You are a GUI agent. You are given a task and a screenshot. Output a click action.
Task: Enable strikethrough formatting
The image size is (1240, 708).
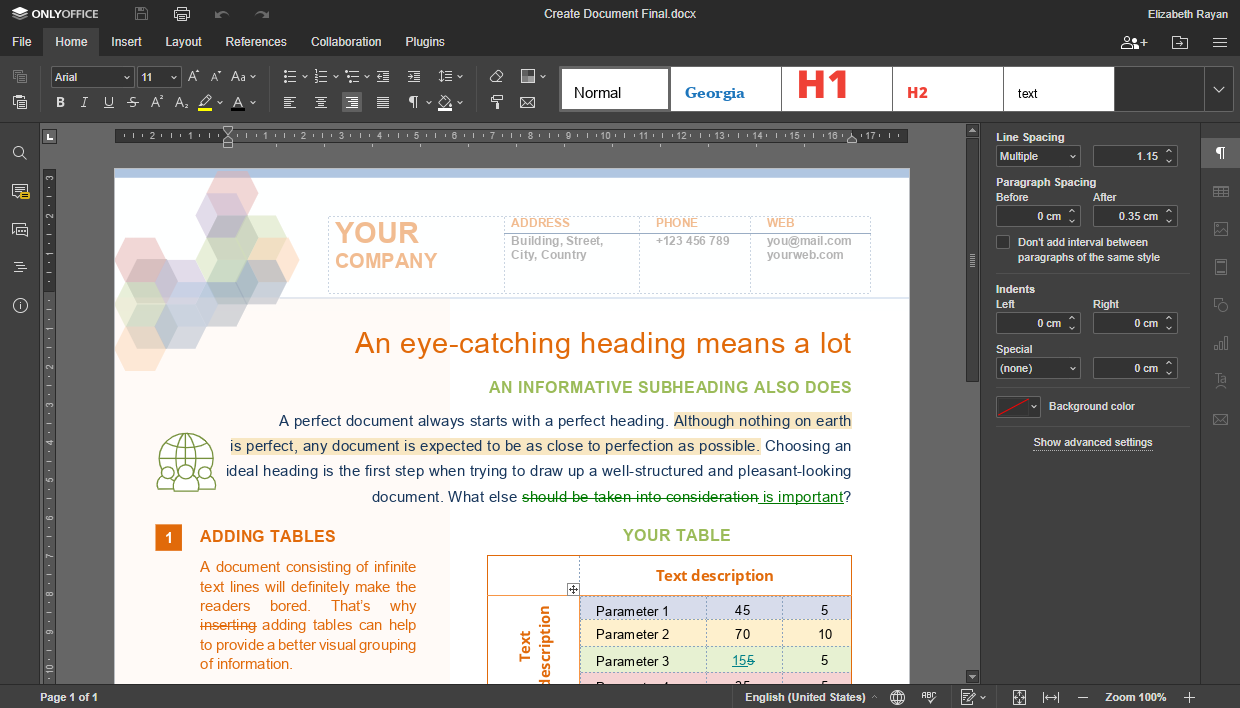(131, 102)
